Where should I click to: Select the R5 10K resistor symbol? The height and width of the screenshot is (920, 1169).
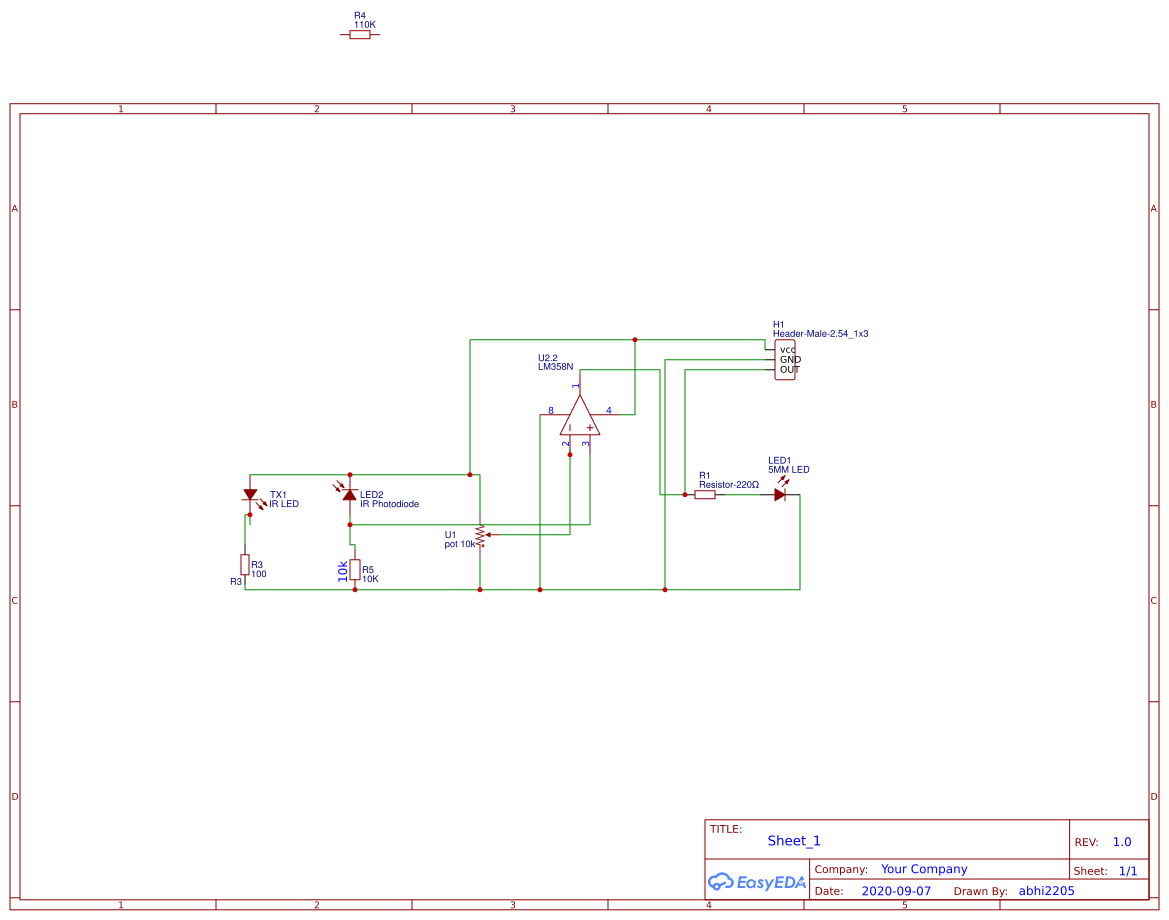(x=357, y=569)
